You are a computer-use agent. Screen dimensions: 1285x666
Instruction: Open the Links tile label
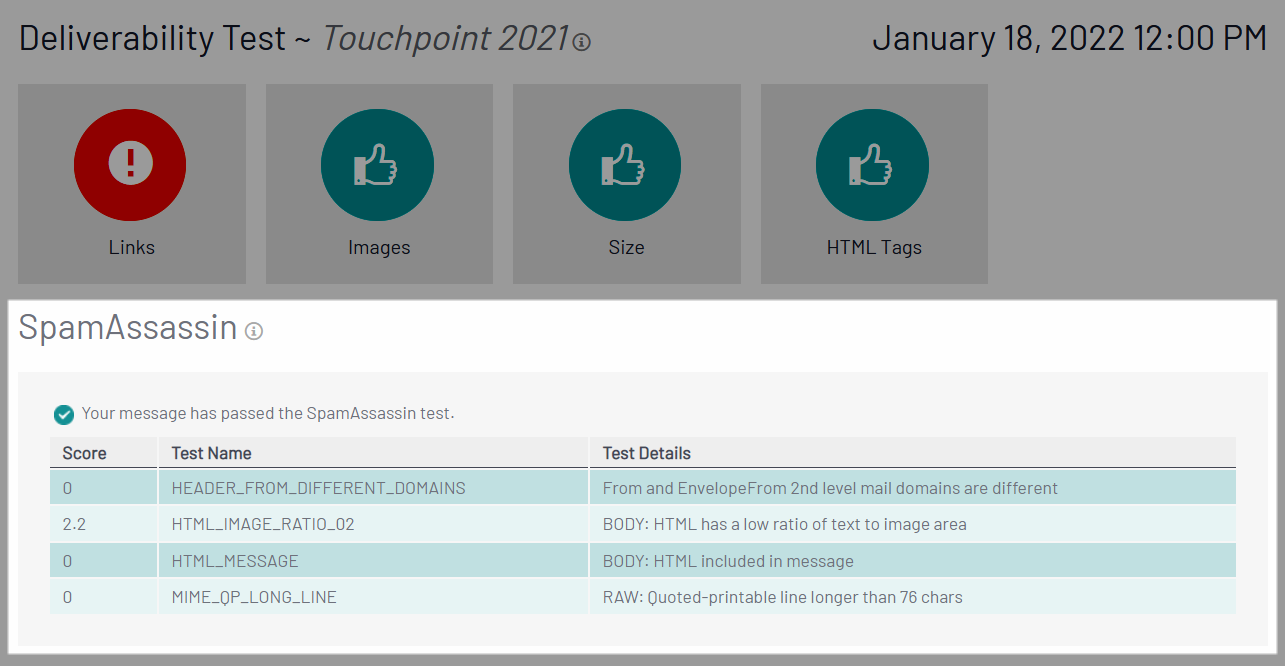tap(132, 247)
